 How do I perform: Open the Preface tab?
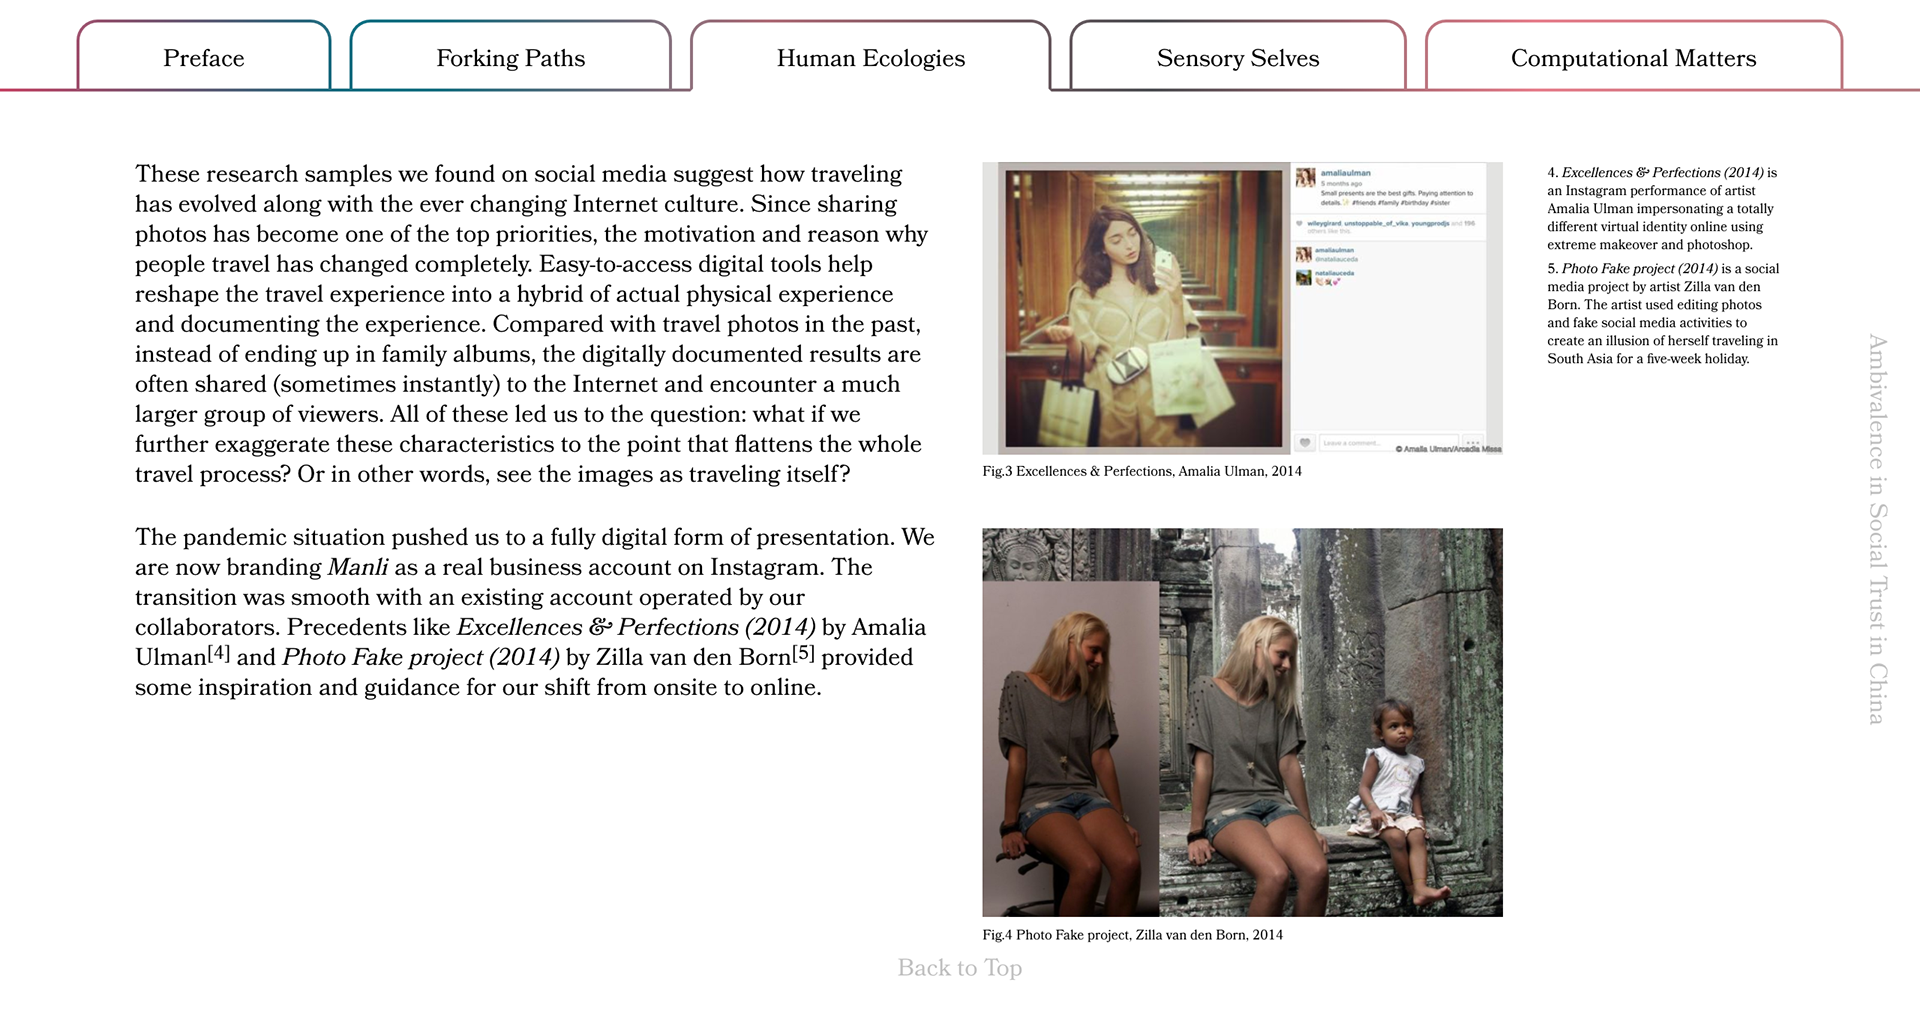(x=204, y=57)
